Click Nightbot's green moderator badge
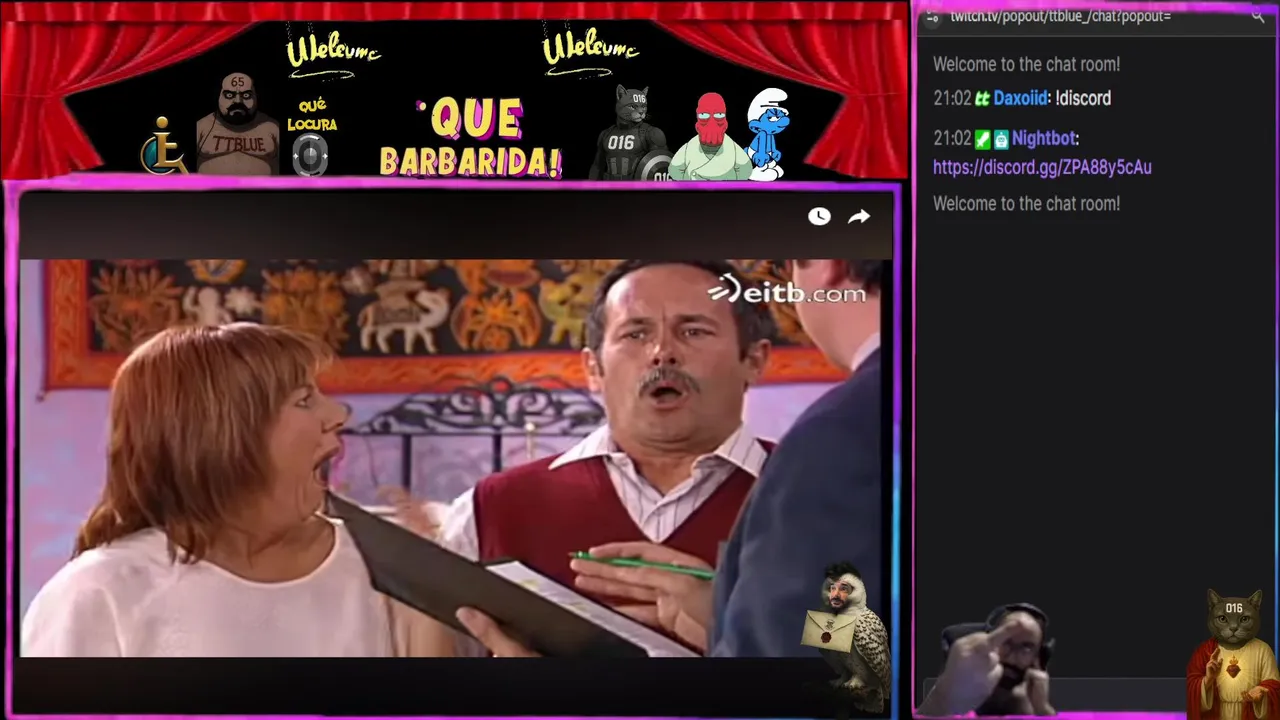Screen dimensions: 1280x720 [983, 139]
